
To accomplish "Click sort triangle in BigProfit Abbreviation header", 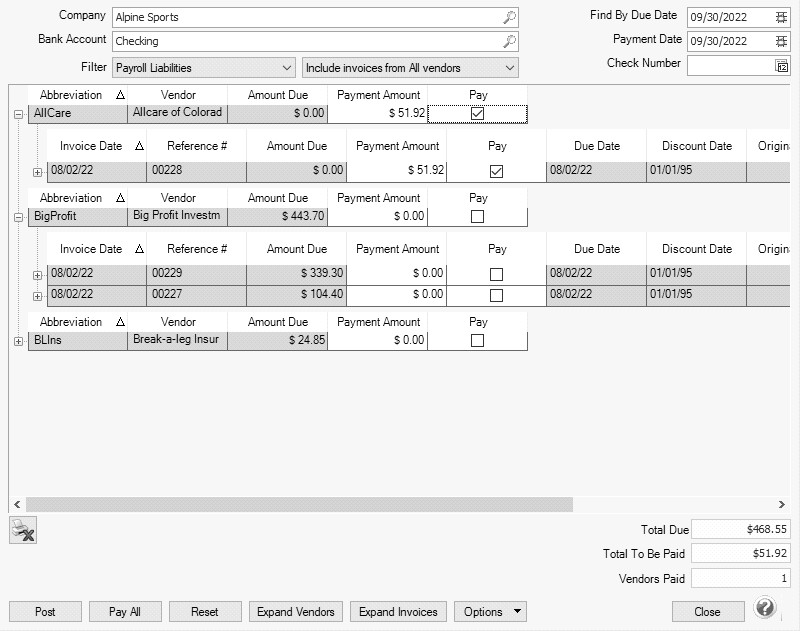I will [120, 198].
